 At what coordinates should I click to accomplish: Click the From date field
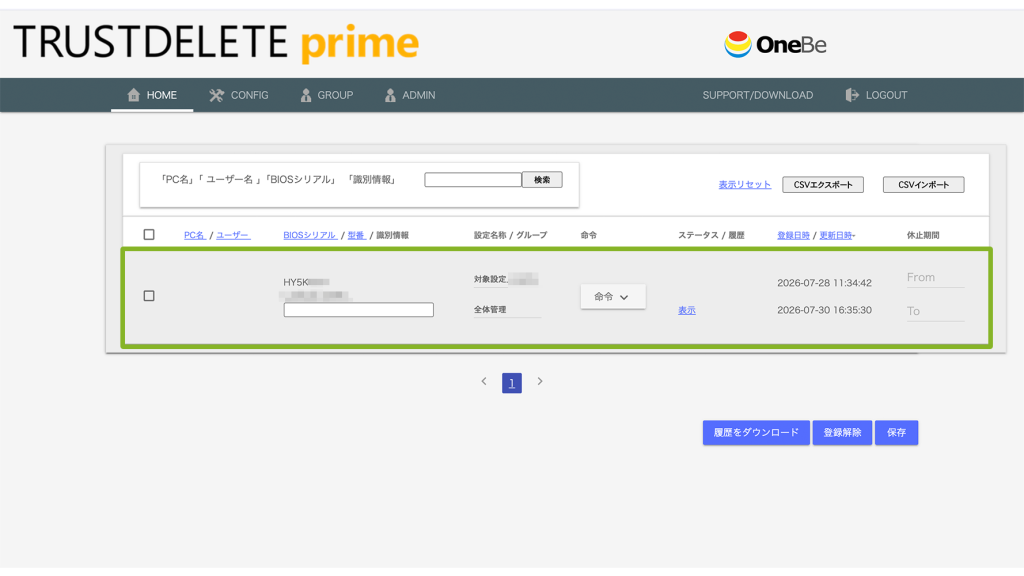point(935,278)
